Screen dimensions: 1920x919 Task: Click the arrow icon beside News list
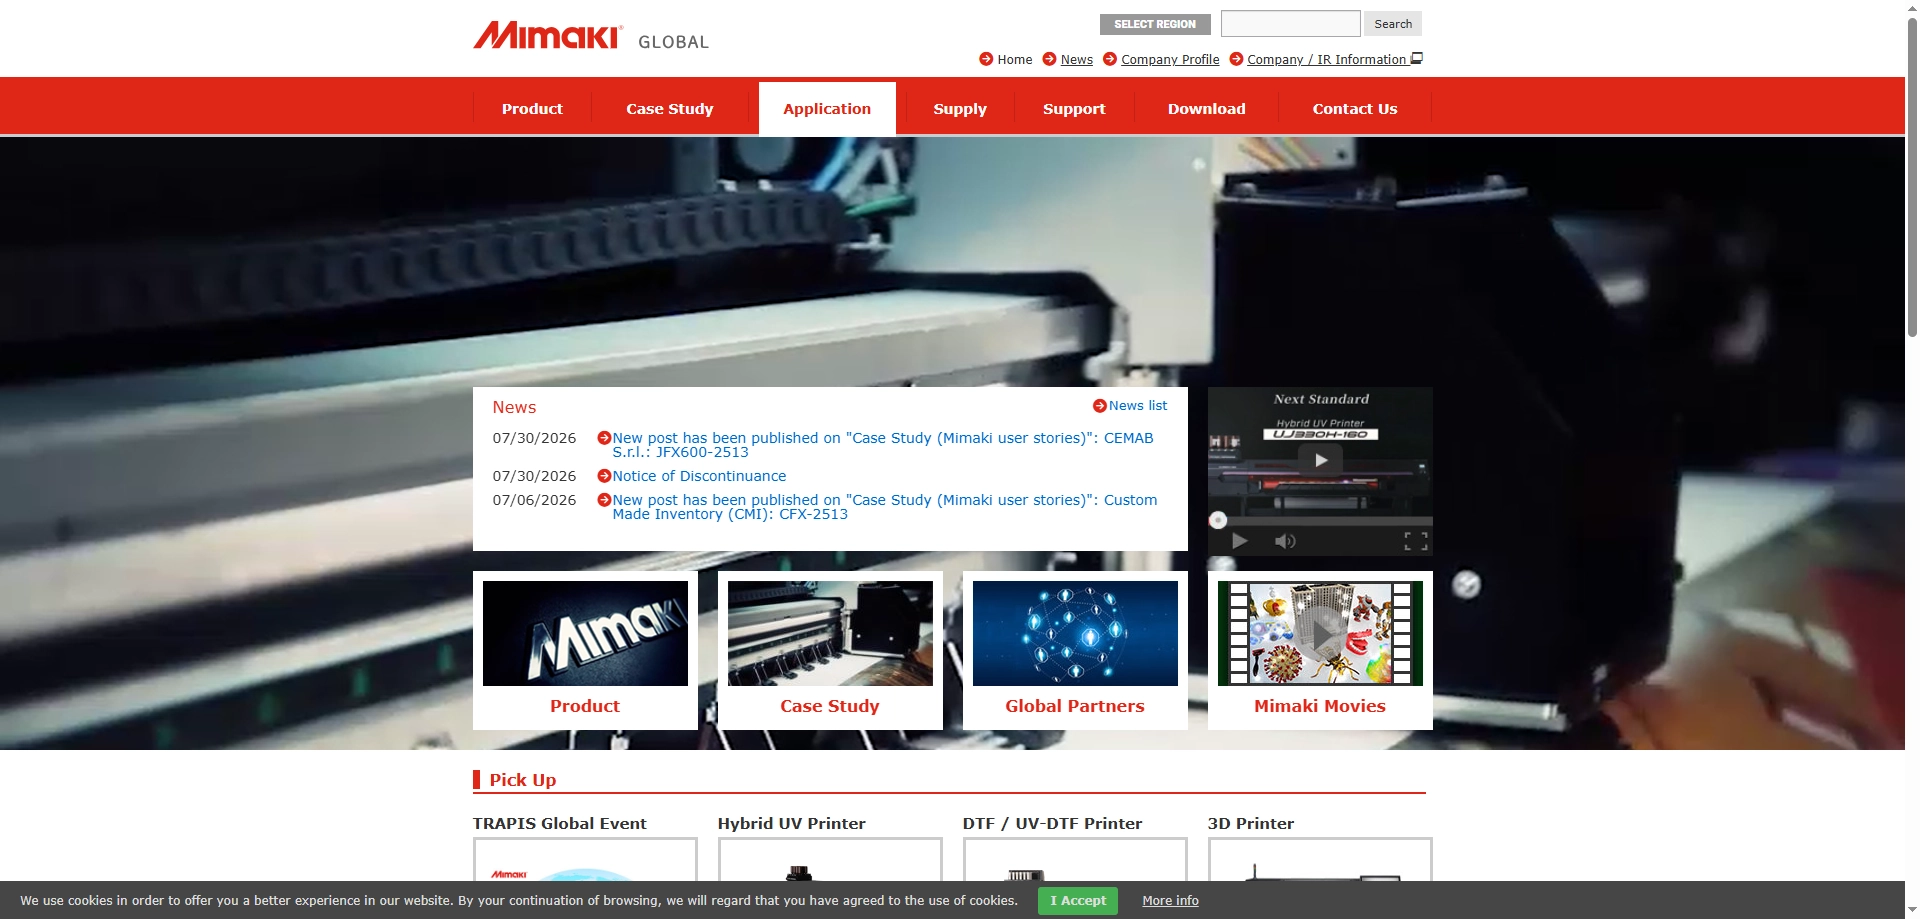(x=1100, y=406)
